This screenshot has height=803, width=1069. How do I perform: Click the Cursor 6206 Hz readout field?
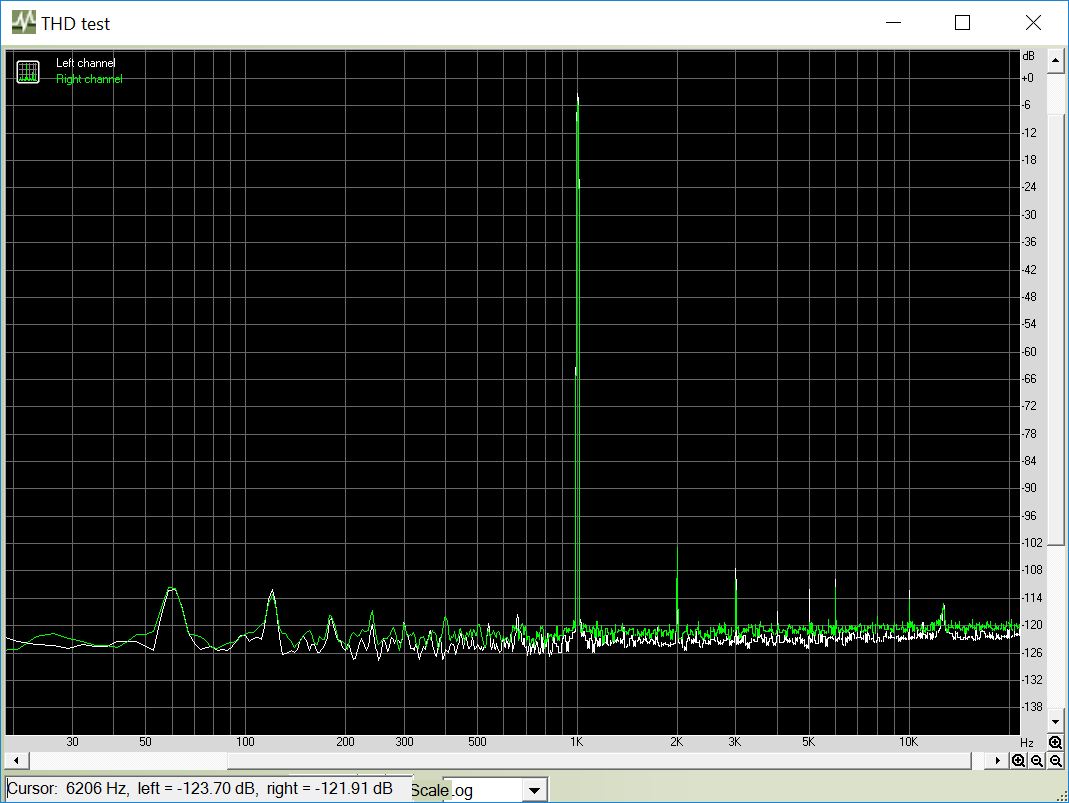(x=208, y=789)
